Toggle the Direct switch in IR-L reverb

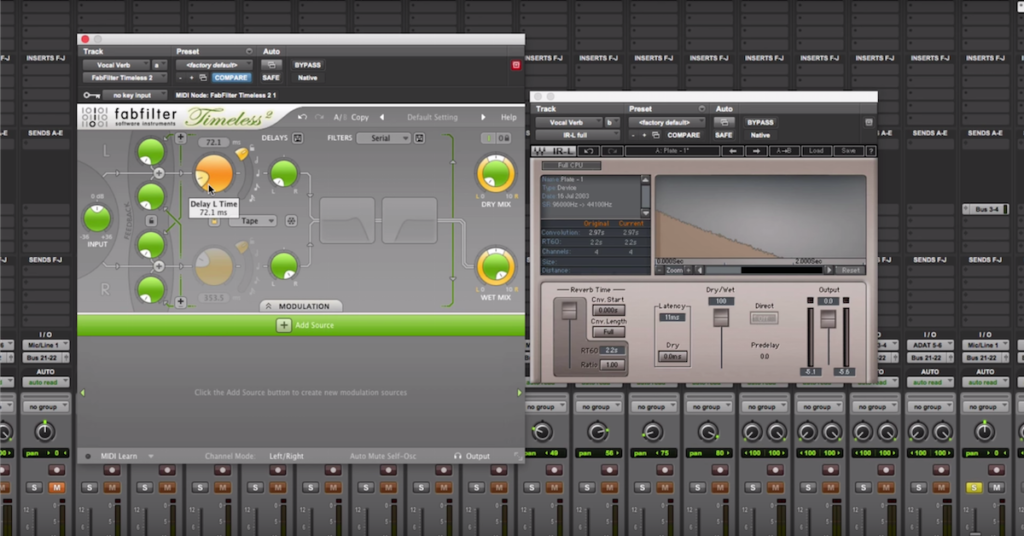(764, 318)
